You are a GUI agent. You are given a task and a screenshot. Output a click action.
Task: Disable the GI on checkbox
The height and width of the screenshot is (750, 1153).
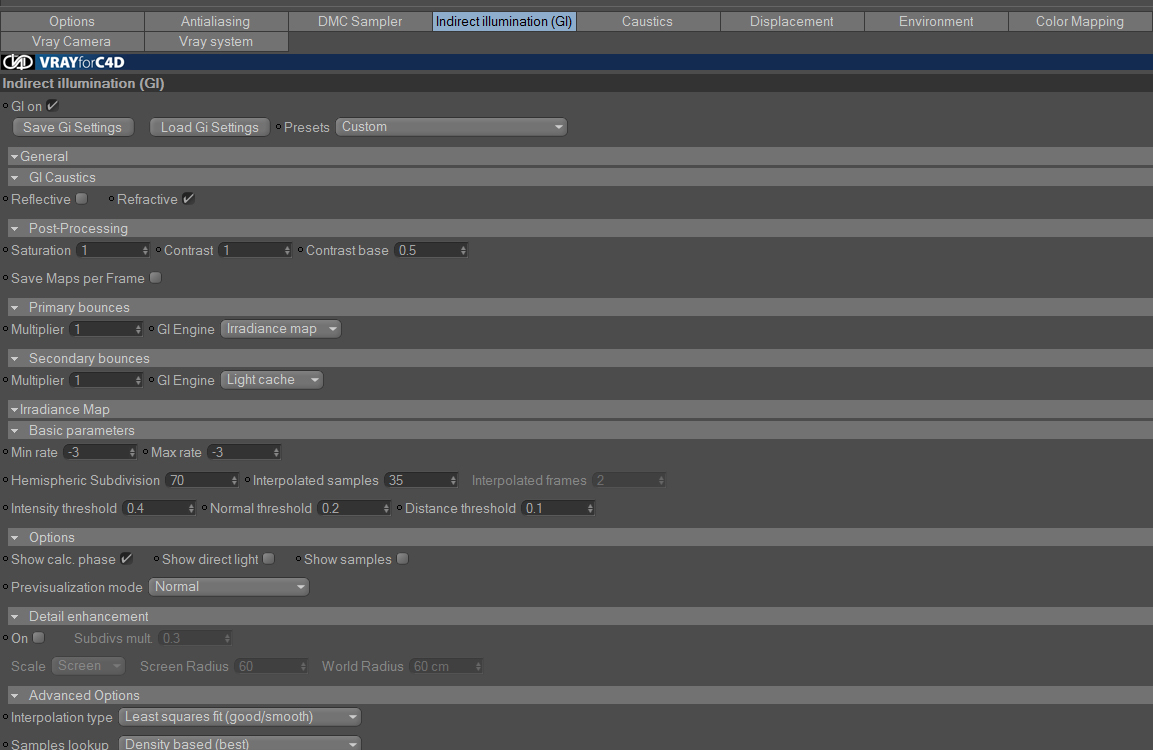coord(52,106)
